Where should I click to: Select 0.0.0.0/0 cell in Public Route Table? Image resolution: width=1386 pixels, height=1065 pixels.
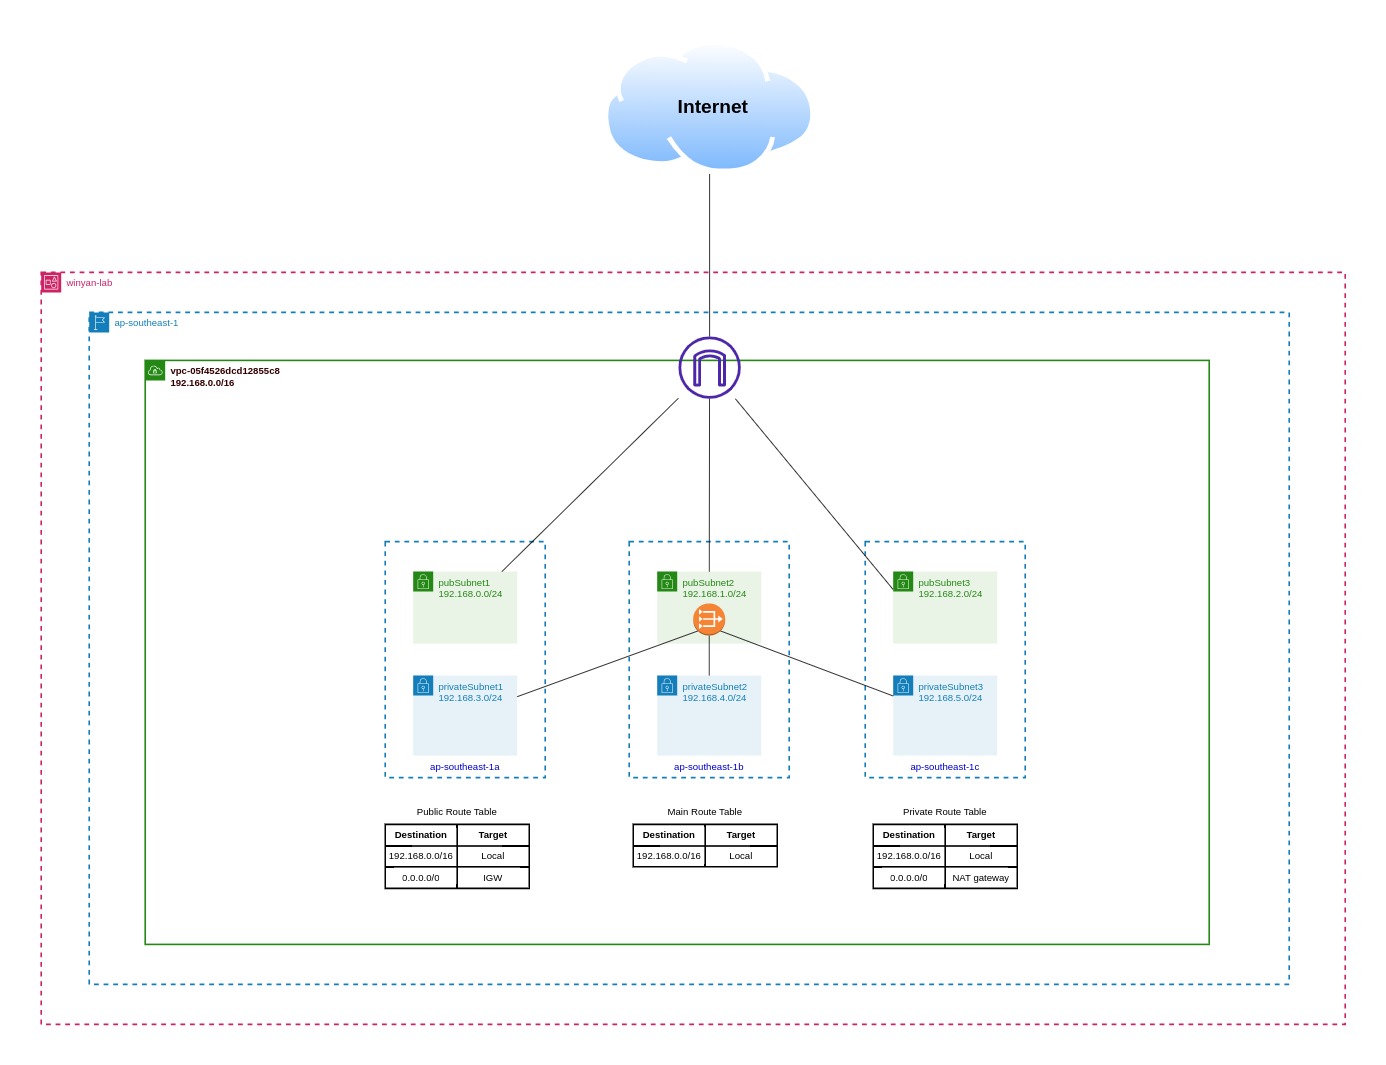[x=421, y=878]
